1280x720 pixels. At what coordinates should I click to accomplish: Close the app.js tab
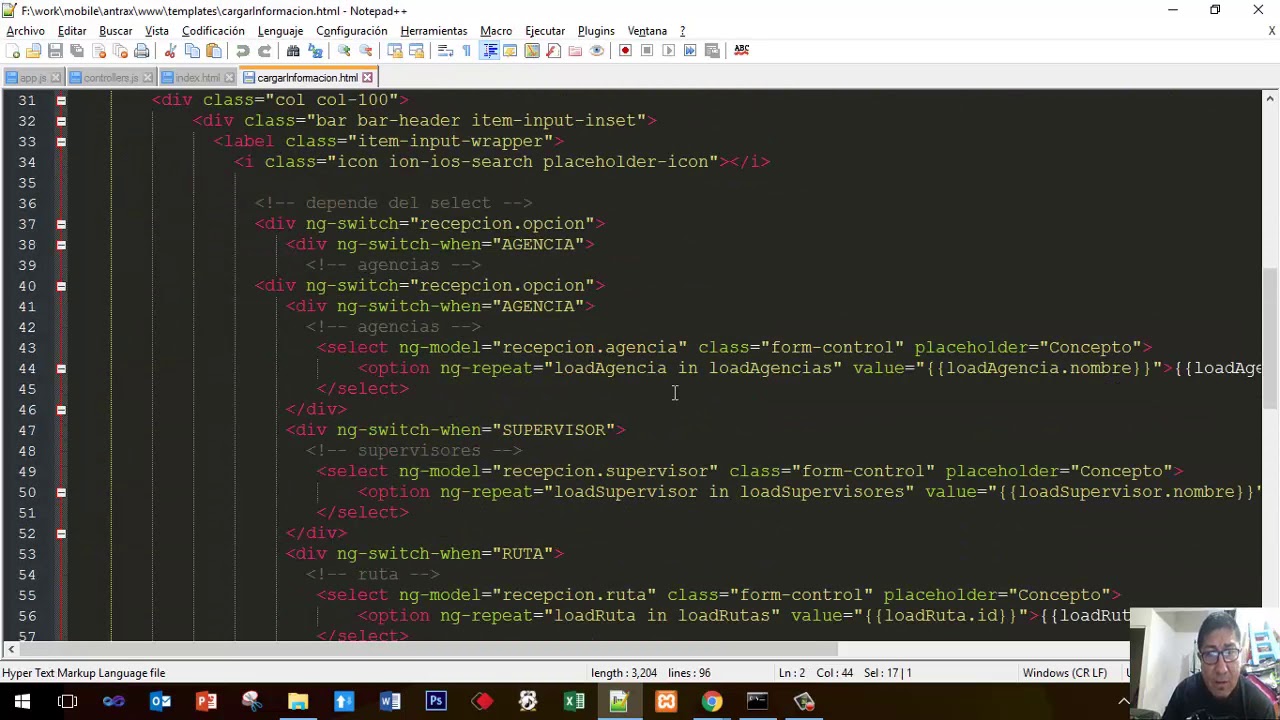point(56,78)
